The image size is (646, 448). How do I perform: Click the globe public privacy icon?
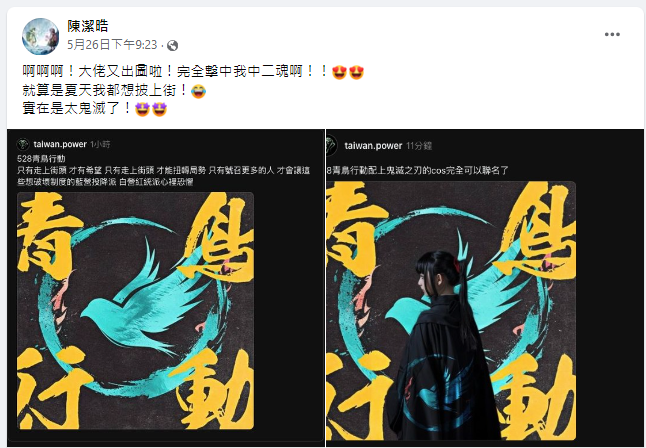point(173,45)
